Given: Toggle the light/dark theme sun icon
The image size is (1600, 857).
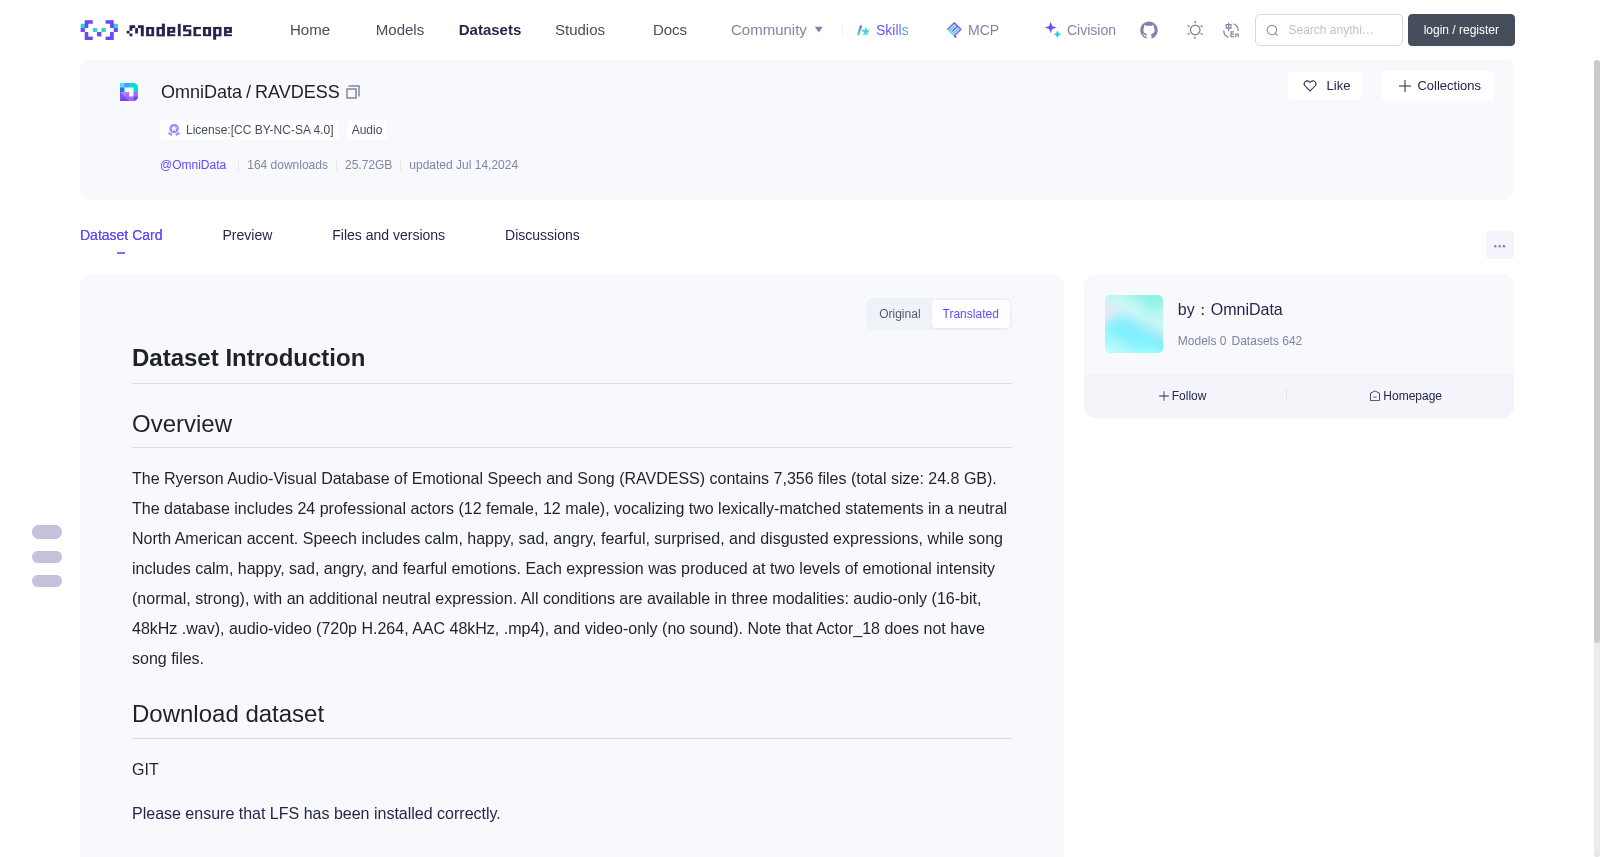Looking at the screenshot, I should click(1194, 30).
